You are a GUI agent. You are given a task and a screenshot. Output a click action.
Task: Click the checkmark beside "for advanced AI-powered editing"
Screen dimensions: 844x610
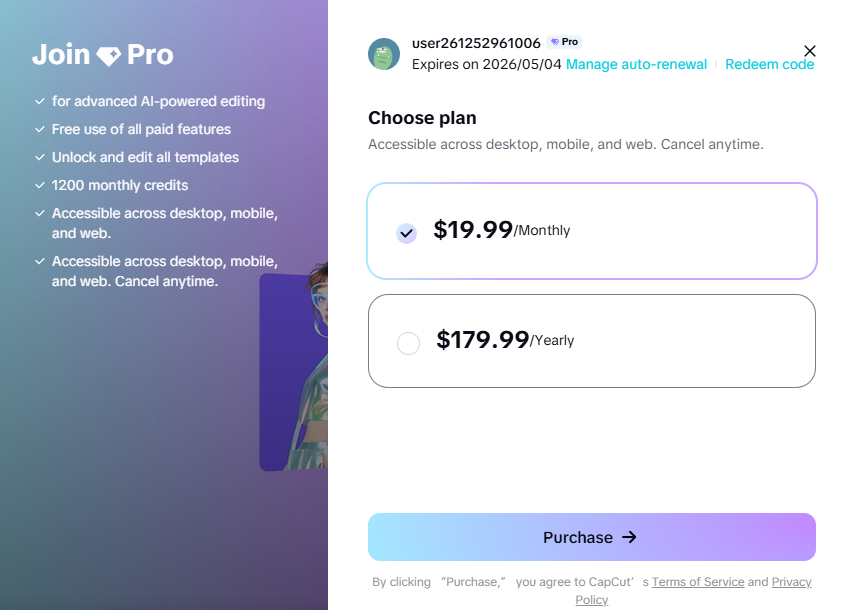pos(40,101)
